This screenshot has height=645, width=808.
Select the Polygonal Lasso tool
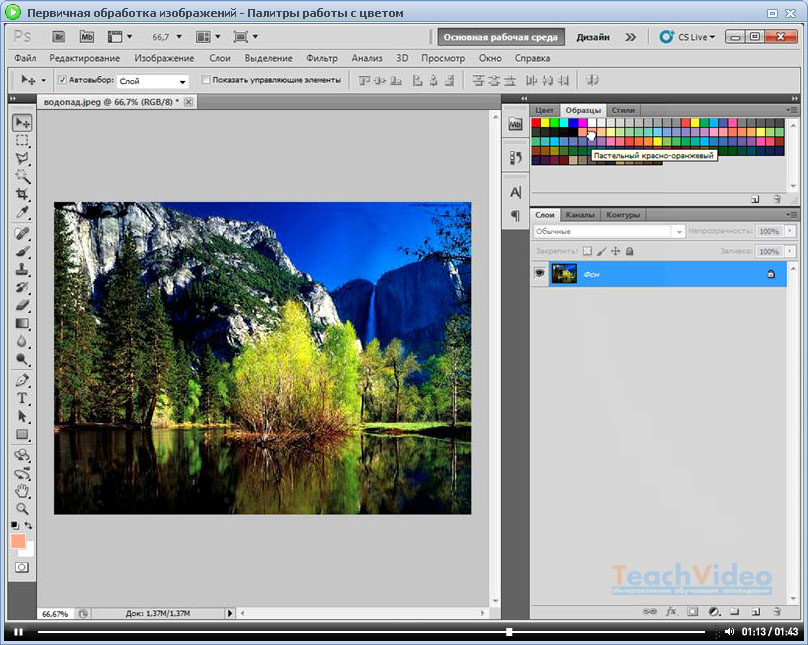pyautogui.click(x=22, y=159)
